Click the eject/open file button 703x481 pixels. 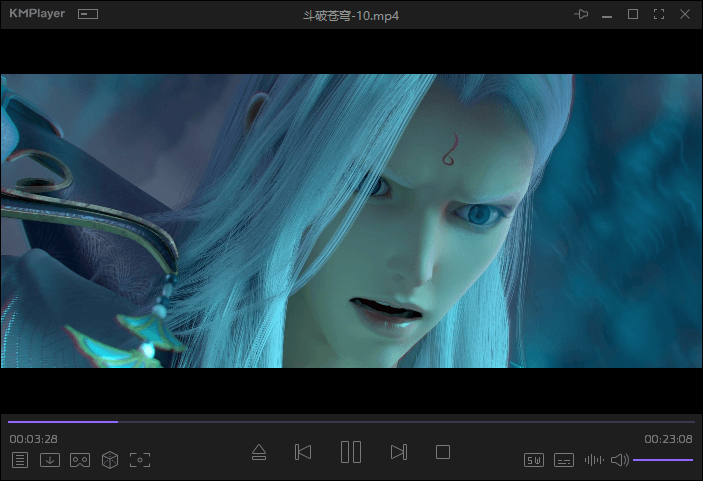[259, 453]
